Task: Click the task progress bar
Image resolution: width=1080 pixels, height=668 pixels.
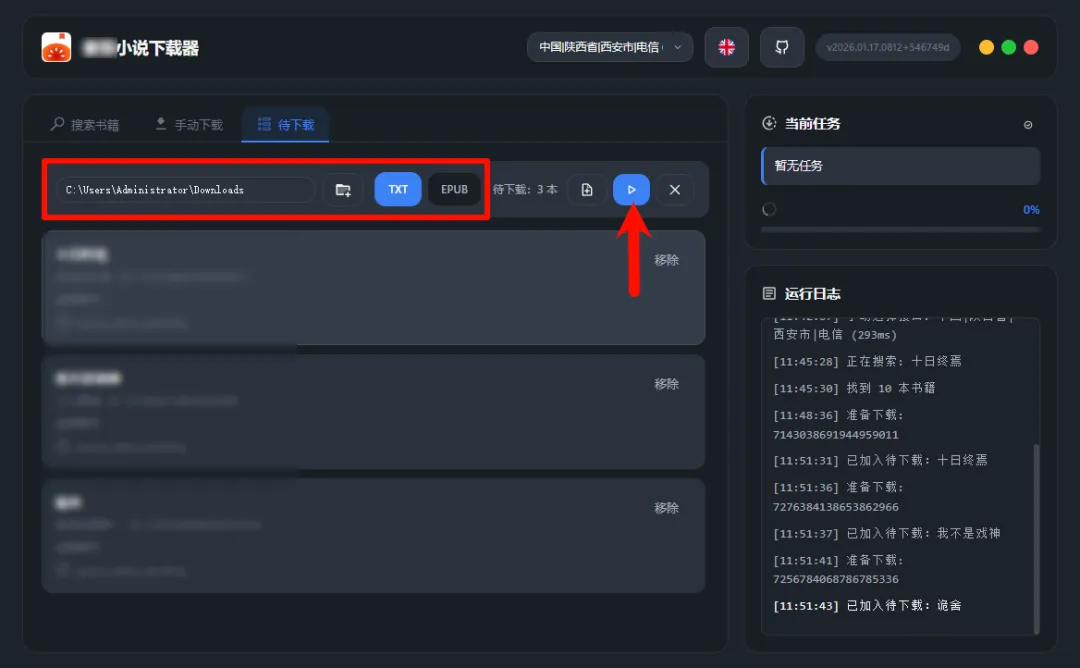Action: 900,229
